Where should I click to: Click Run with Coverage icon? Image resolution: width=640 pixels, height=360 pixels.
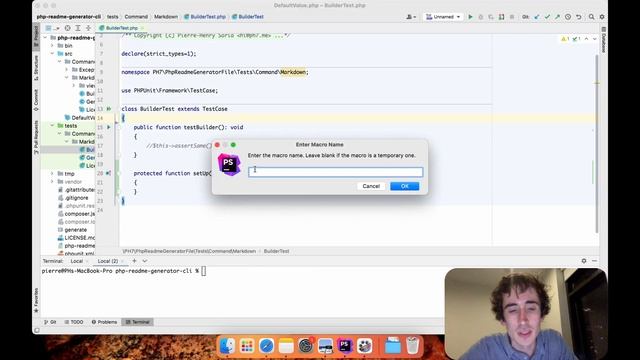[x=491, y=17]
